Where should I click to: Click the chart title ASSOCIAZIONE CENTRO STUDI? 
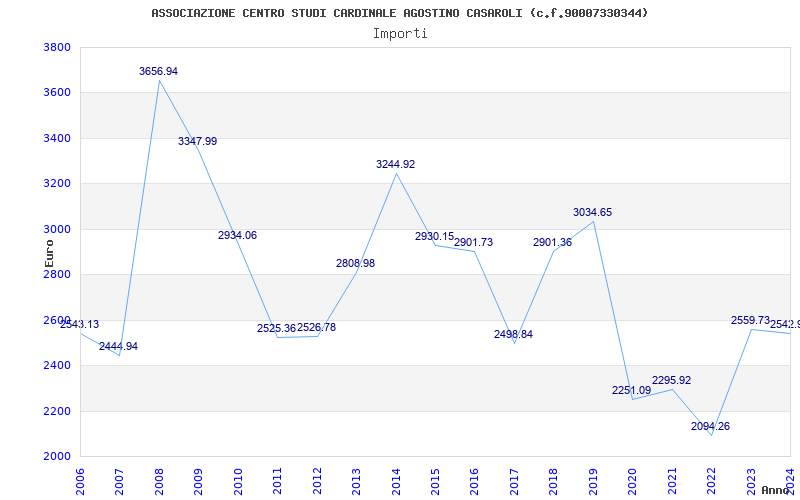pyautogui.click(x=399, y=13)
